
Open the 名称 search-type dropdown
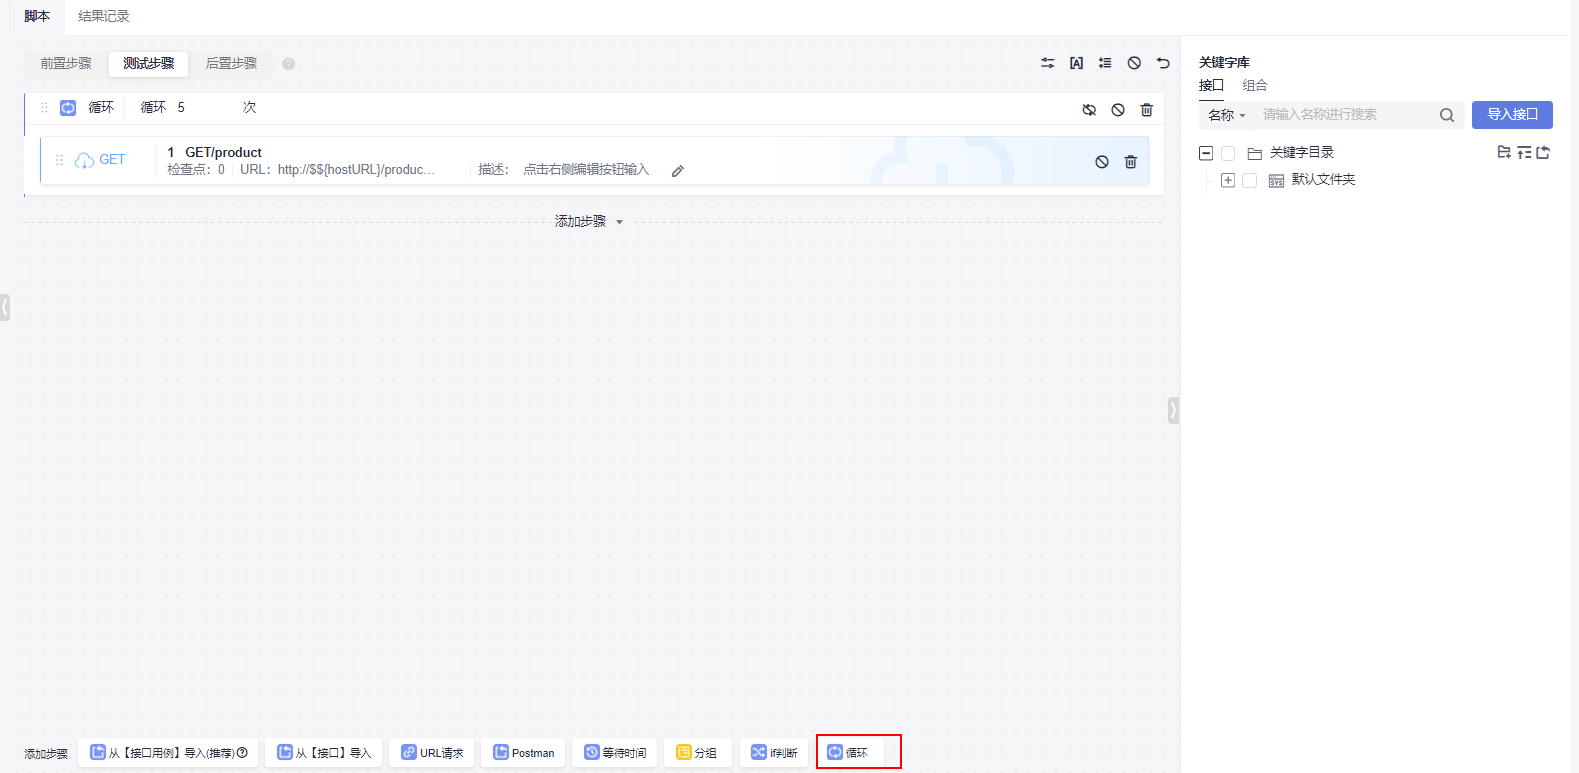pyautogui.click(x=1227, y=115)
